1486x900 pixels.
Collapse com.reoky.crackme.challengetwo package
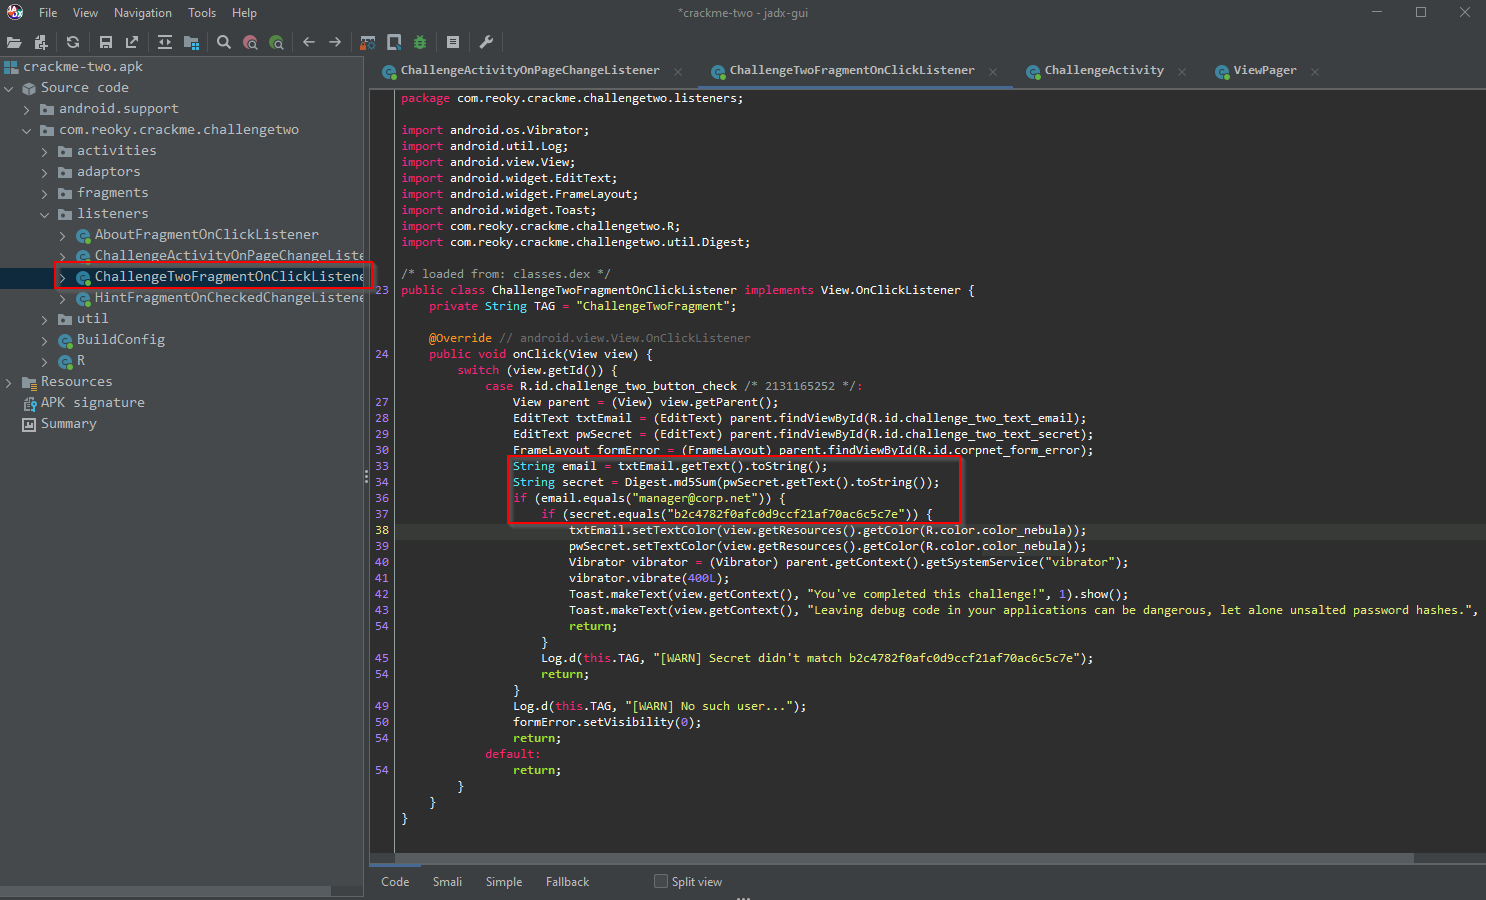27,130
